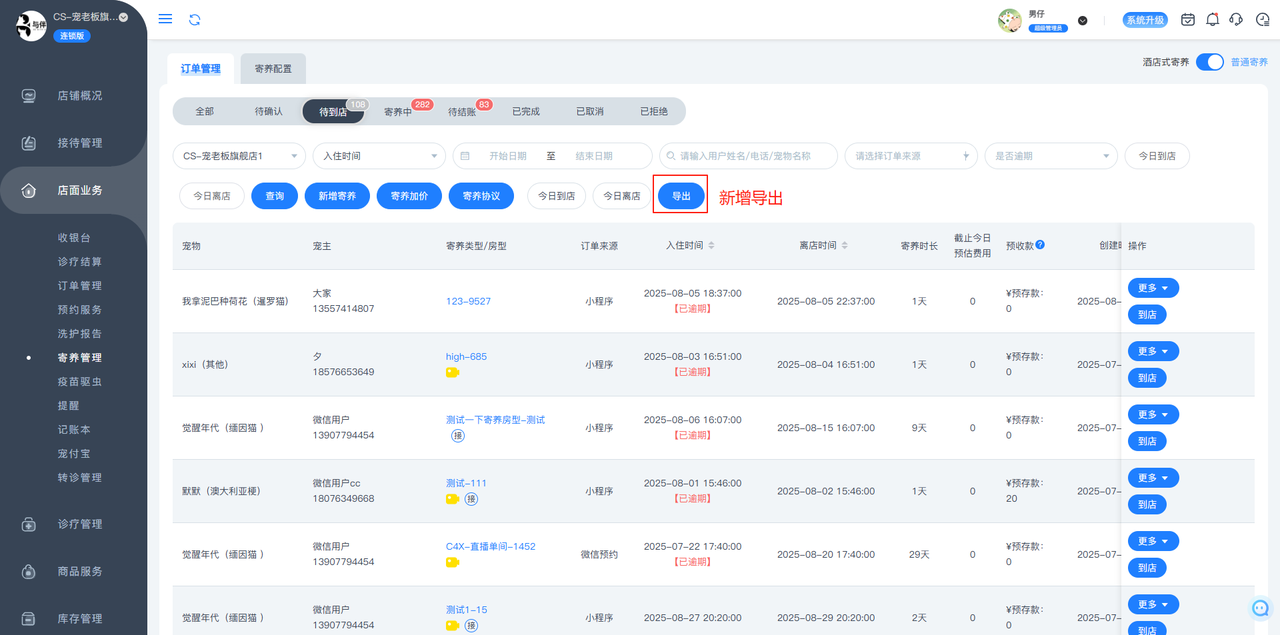The height and width of the screenshot is (635, 1280).
Task: Open 更多 dropdown for 我拿泥巴种荷花 row
Action: pos(1153,288)
